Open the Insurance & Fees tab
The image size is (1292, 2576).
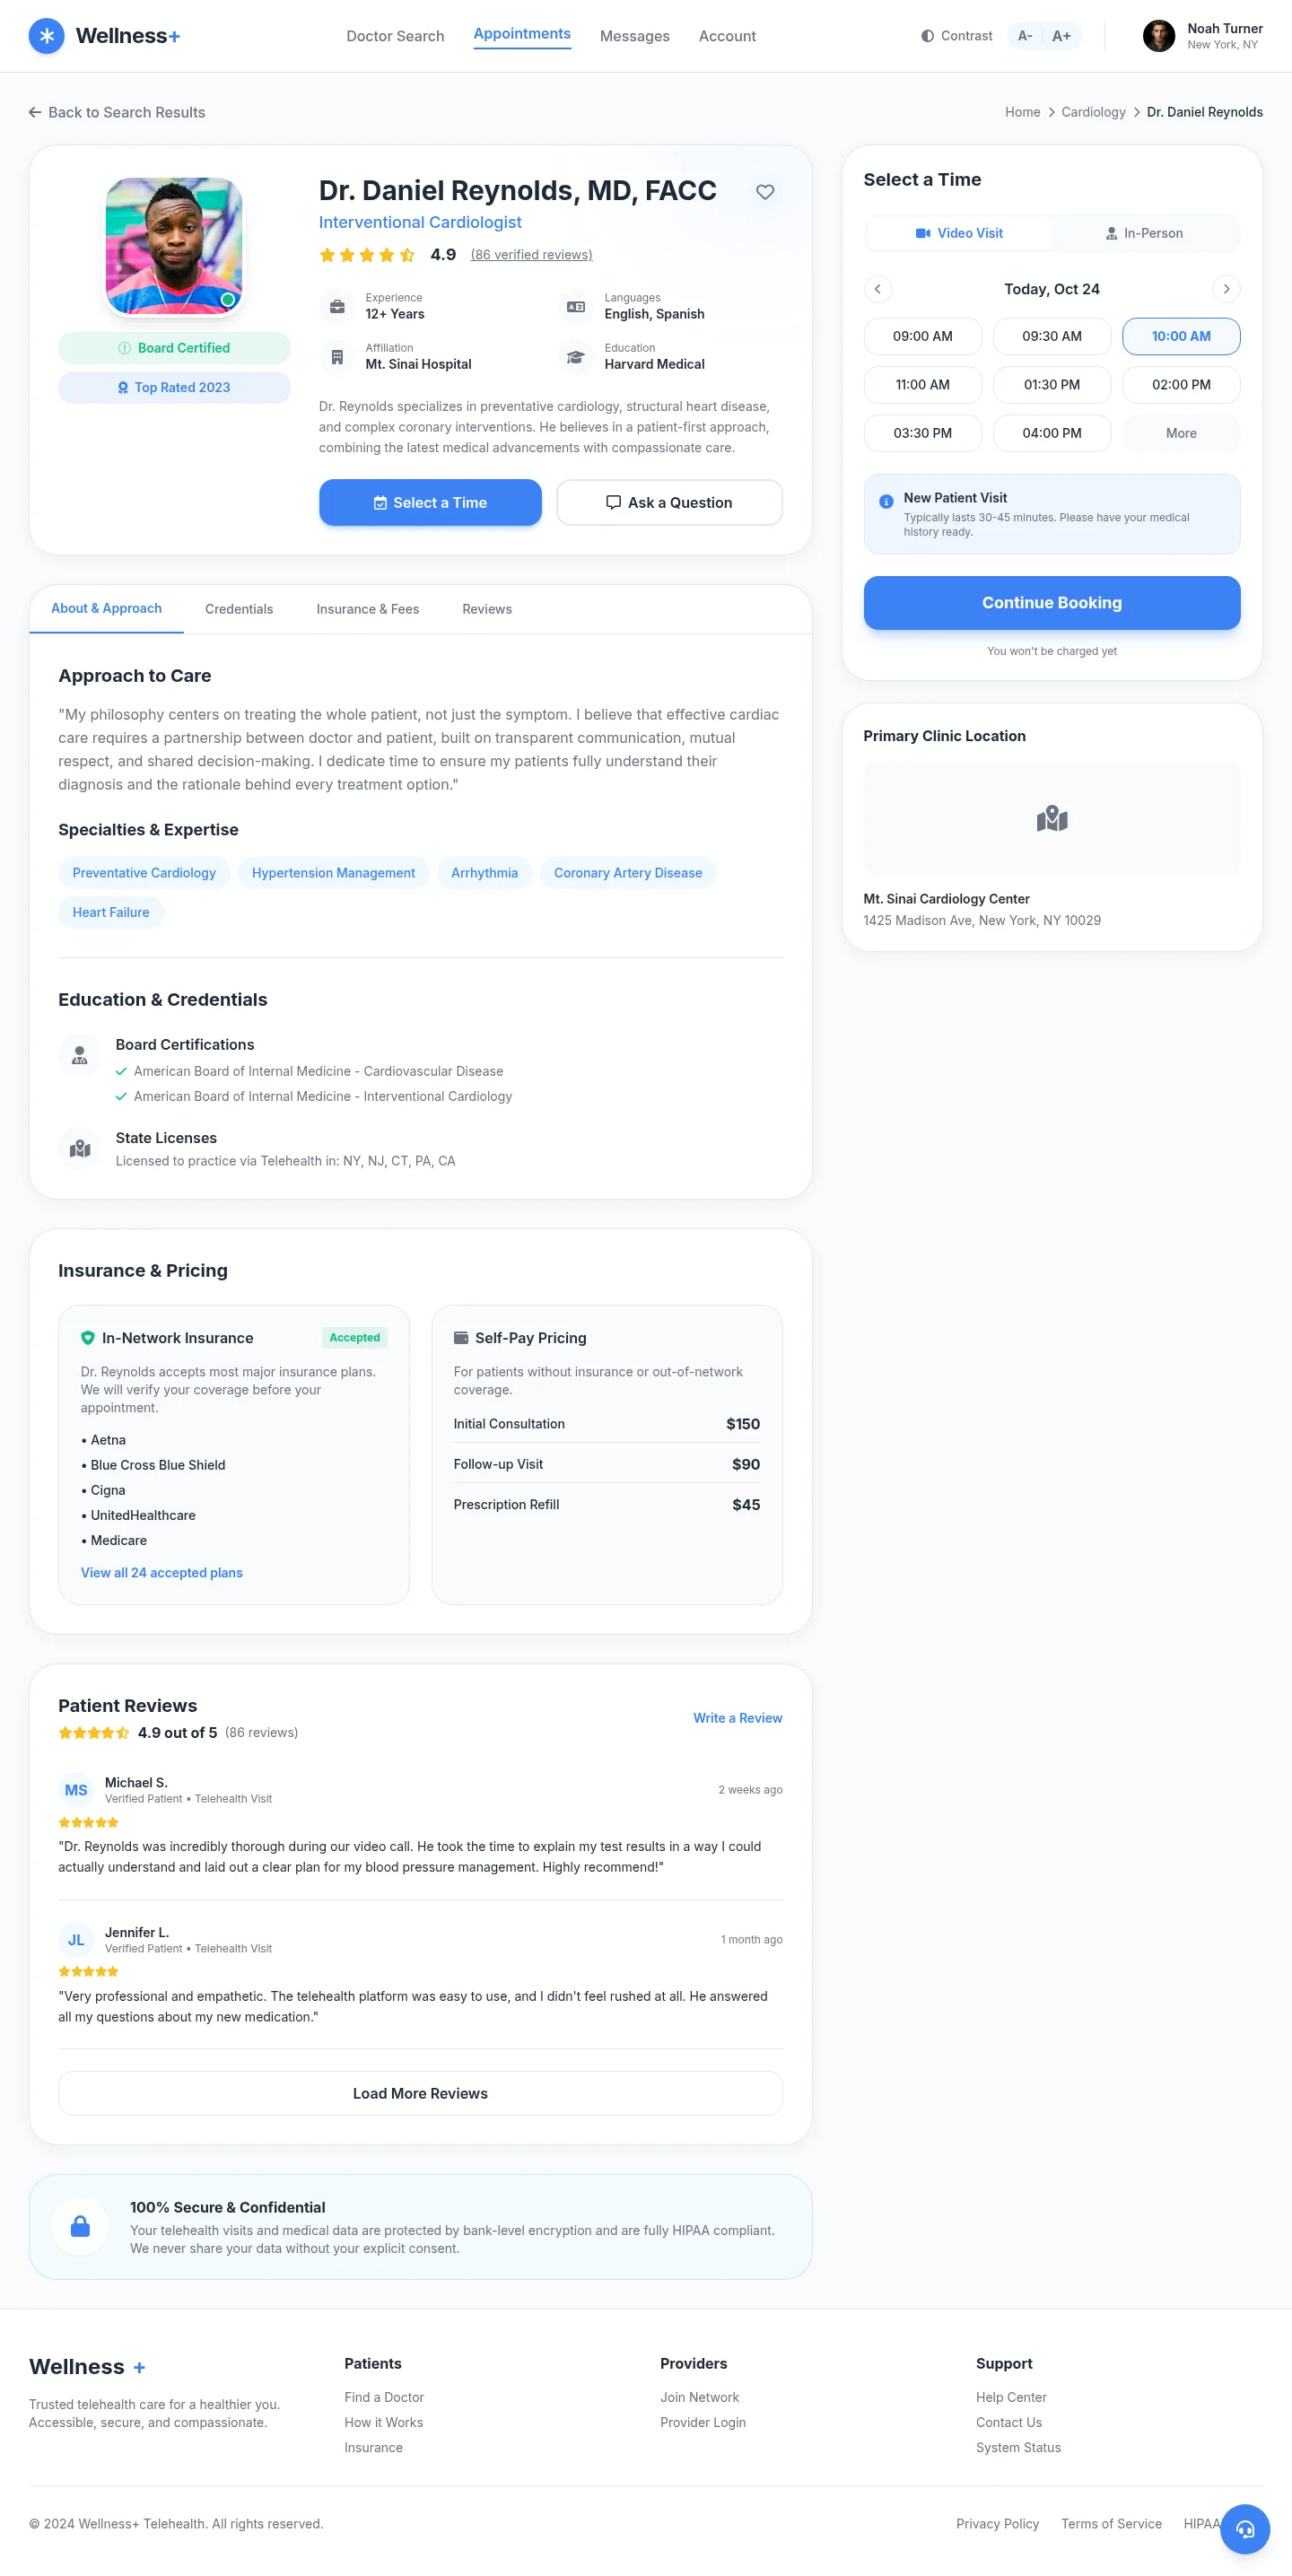(x=367, y=609)
